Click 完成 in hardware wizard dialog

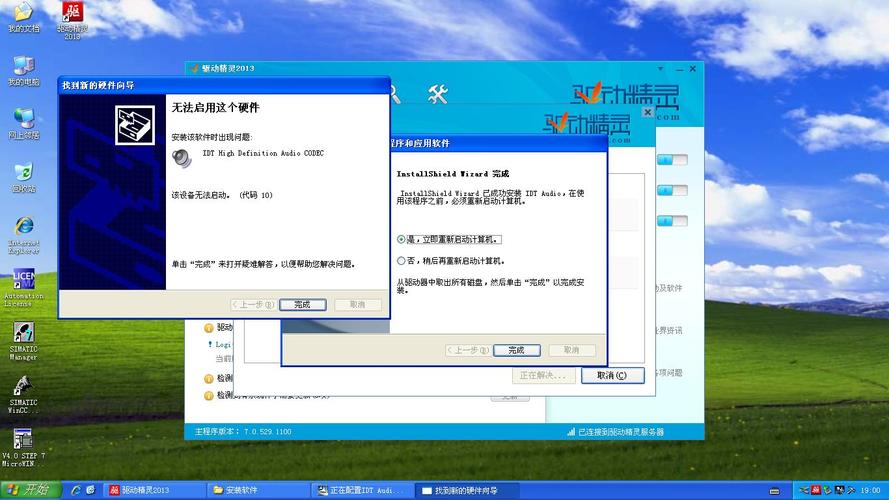303,304
